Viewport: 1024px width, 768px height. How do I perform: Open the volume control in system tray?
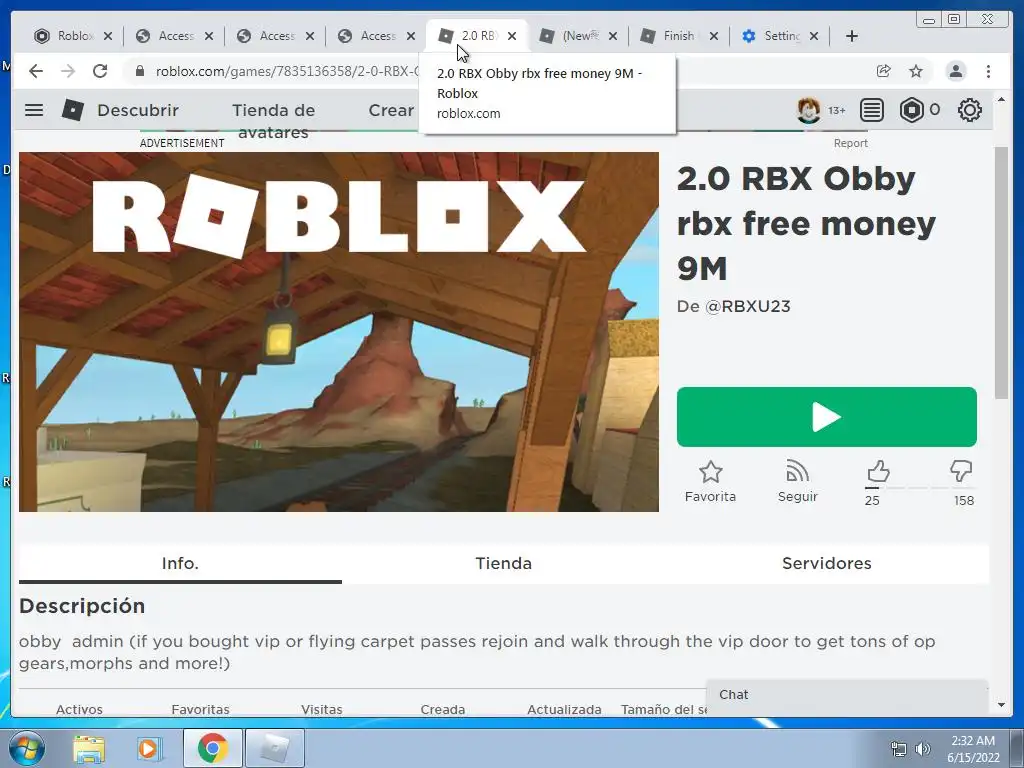coord(923,749)
